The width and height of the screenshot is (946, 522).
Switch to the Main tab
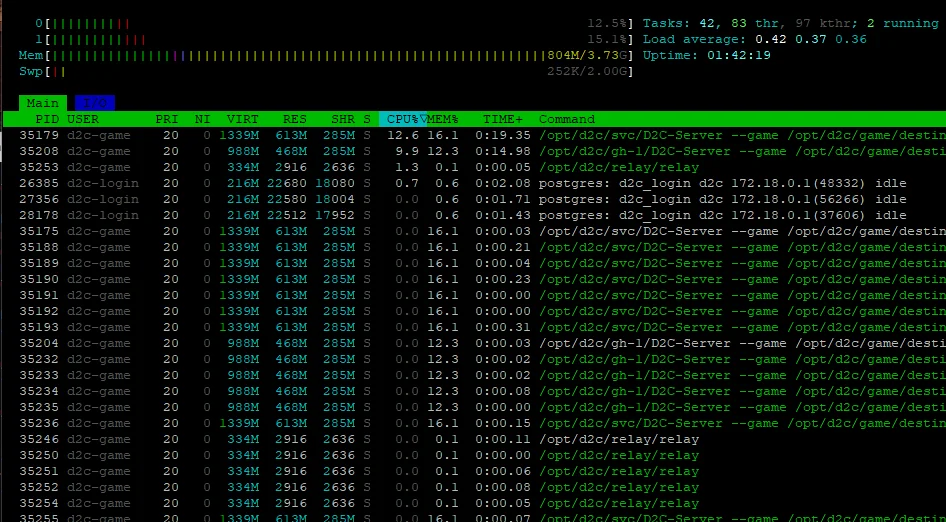pos(42,103)
